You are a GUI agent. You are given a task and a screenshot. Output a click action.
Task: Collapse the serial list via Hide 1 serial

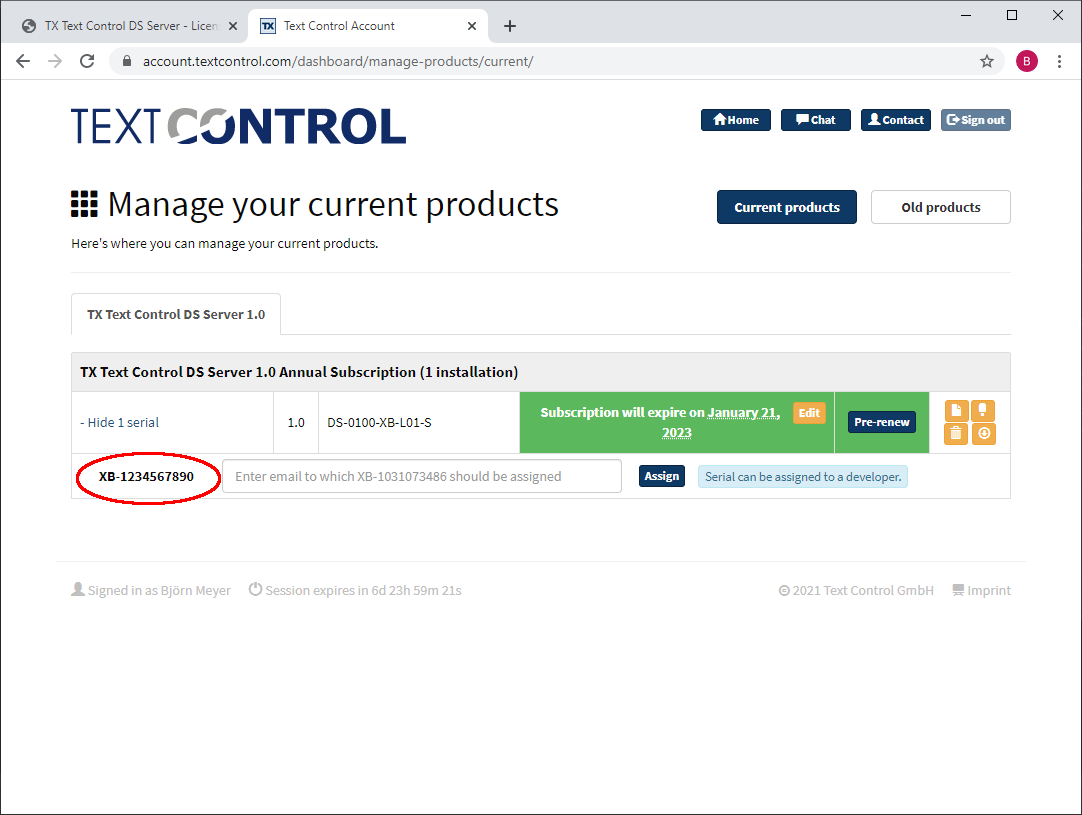coord(119,422)
